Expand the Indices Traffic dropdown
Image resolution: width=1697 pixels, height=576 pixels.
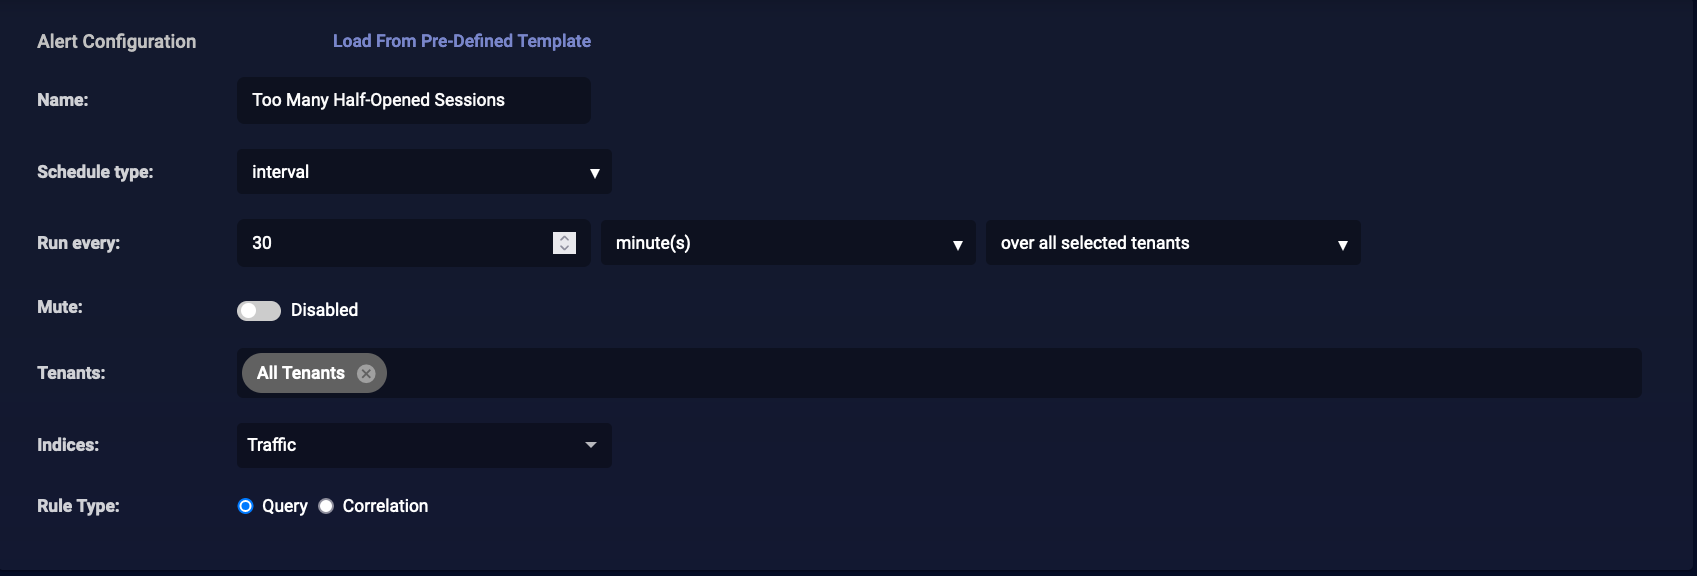(x=423, y=445)
